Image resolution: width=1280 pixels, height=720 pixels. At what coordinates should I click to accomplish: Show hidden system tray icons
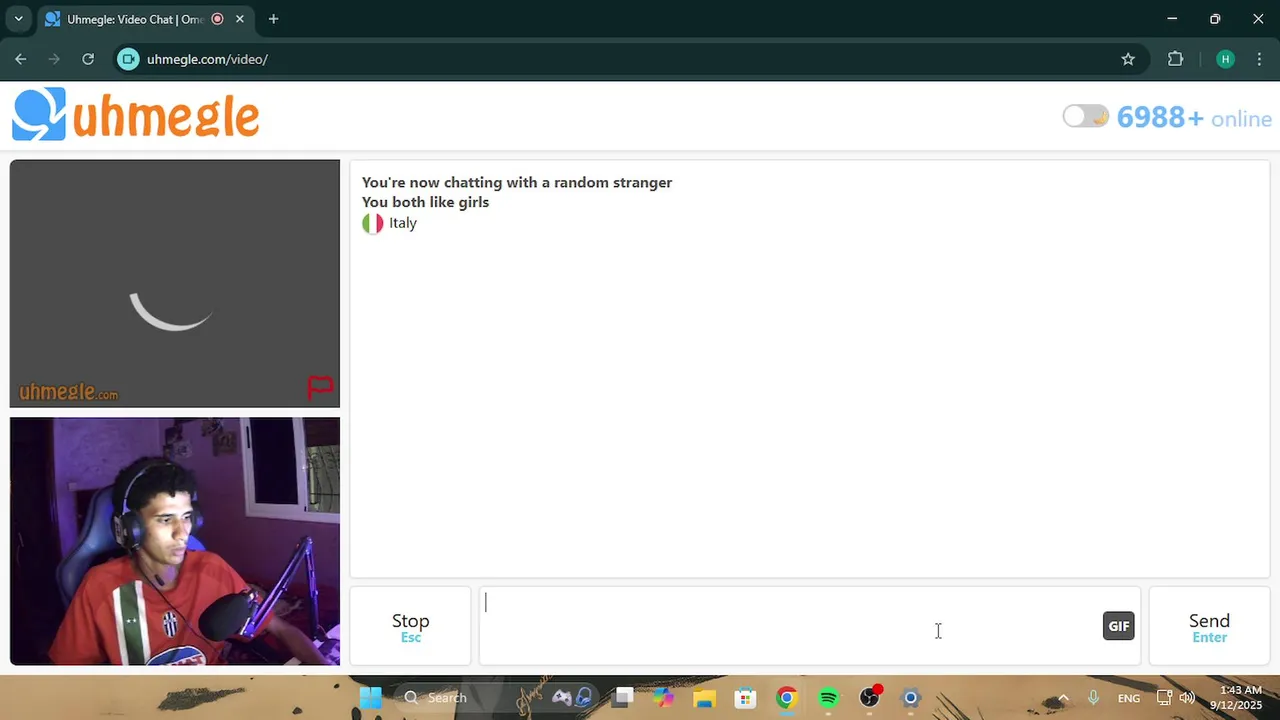1063,698
